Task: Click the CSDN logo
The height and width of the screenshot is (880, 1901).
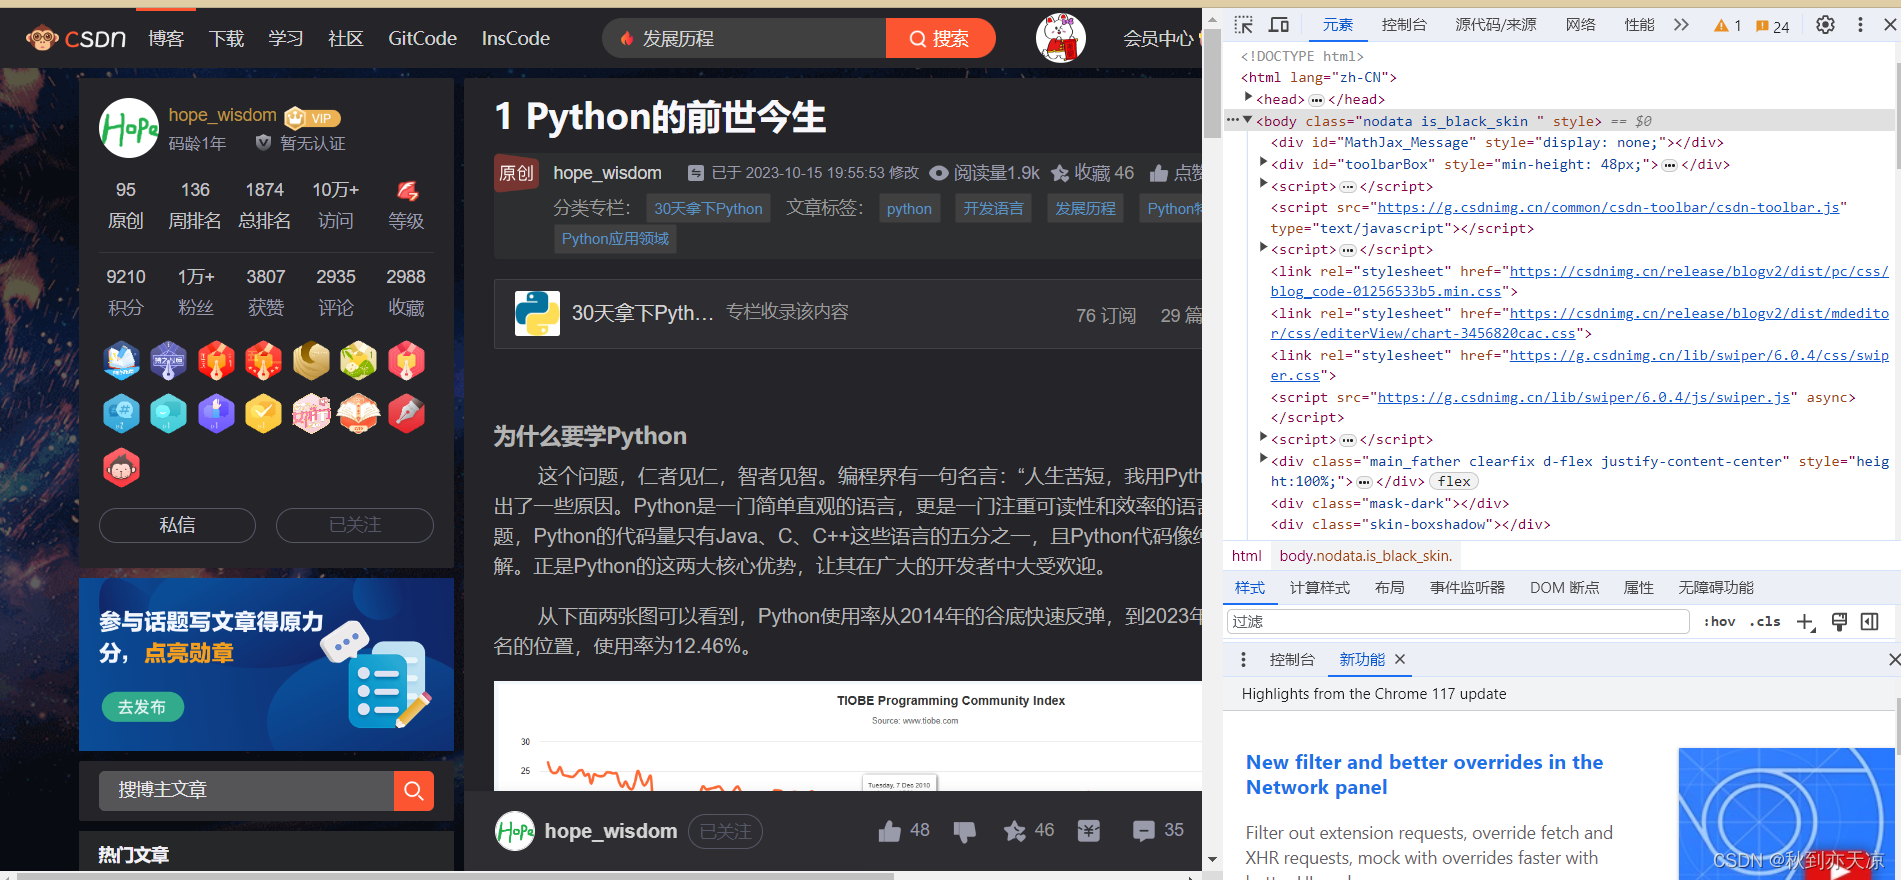Action: 76,39
